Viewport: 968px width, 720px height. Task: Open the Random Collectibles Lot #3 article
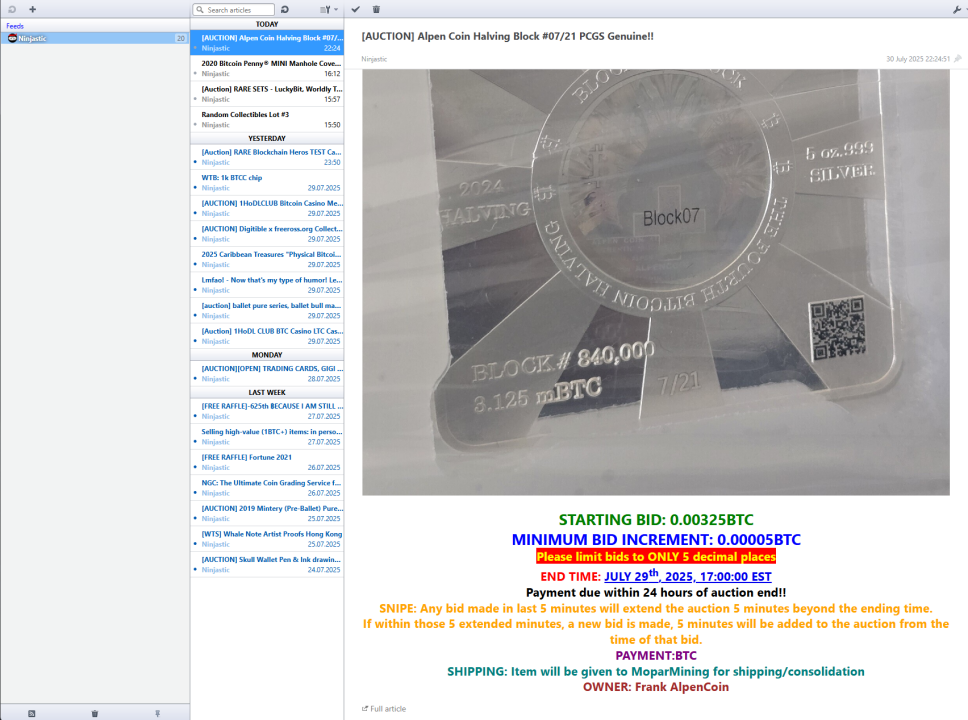point(267,120)
